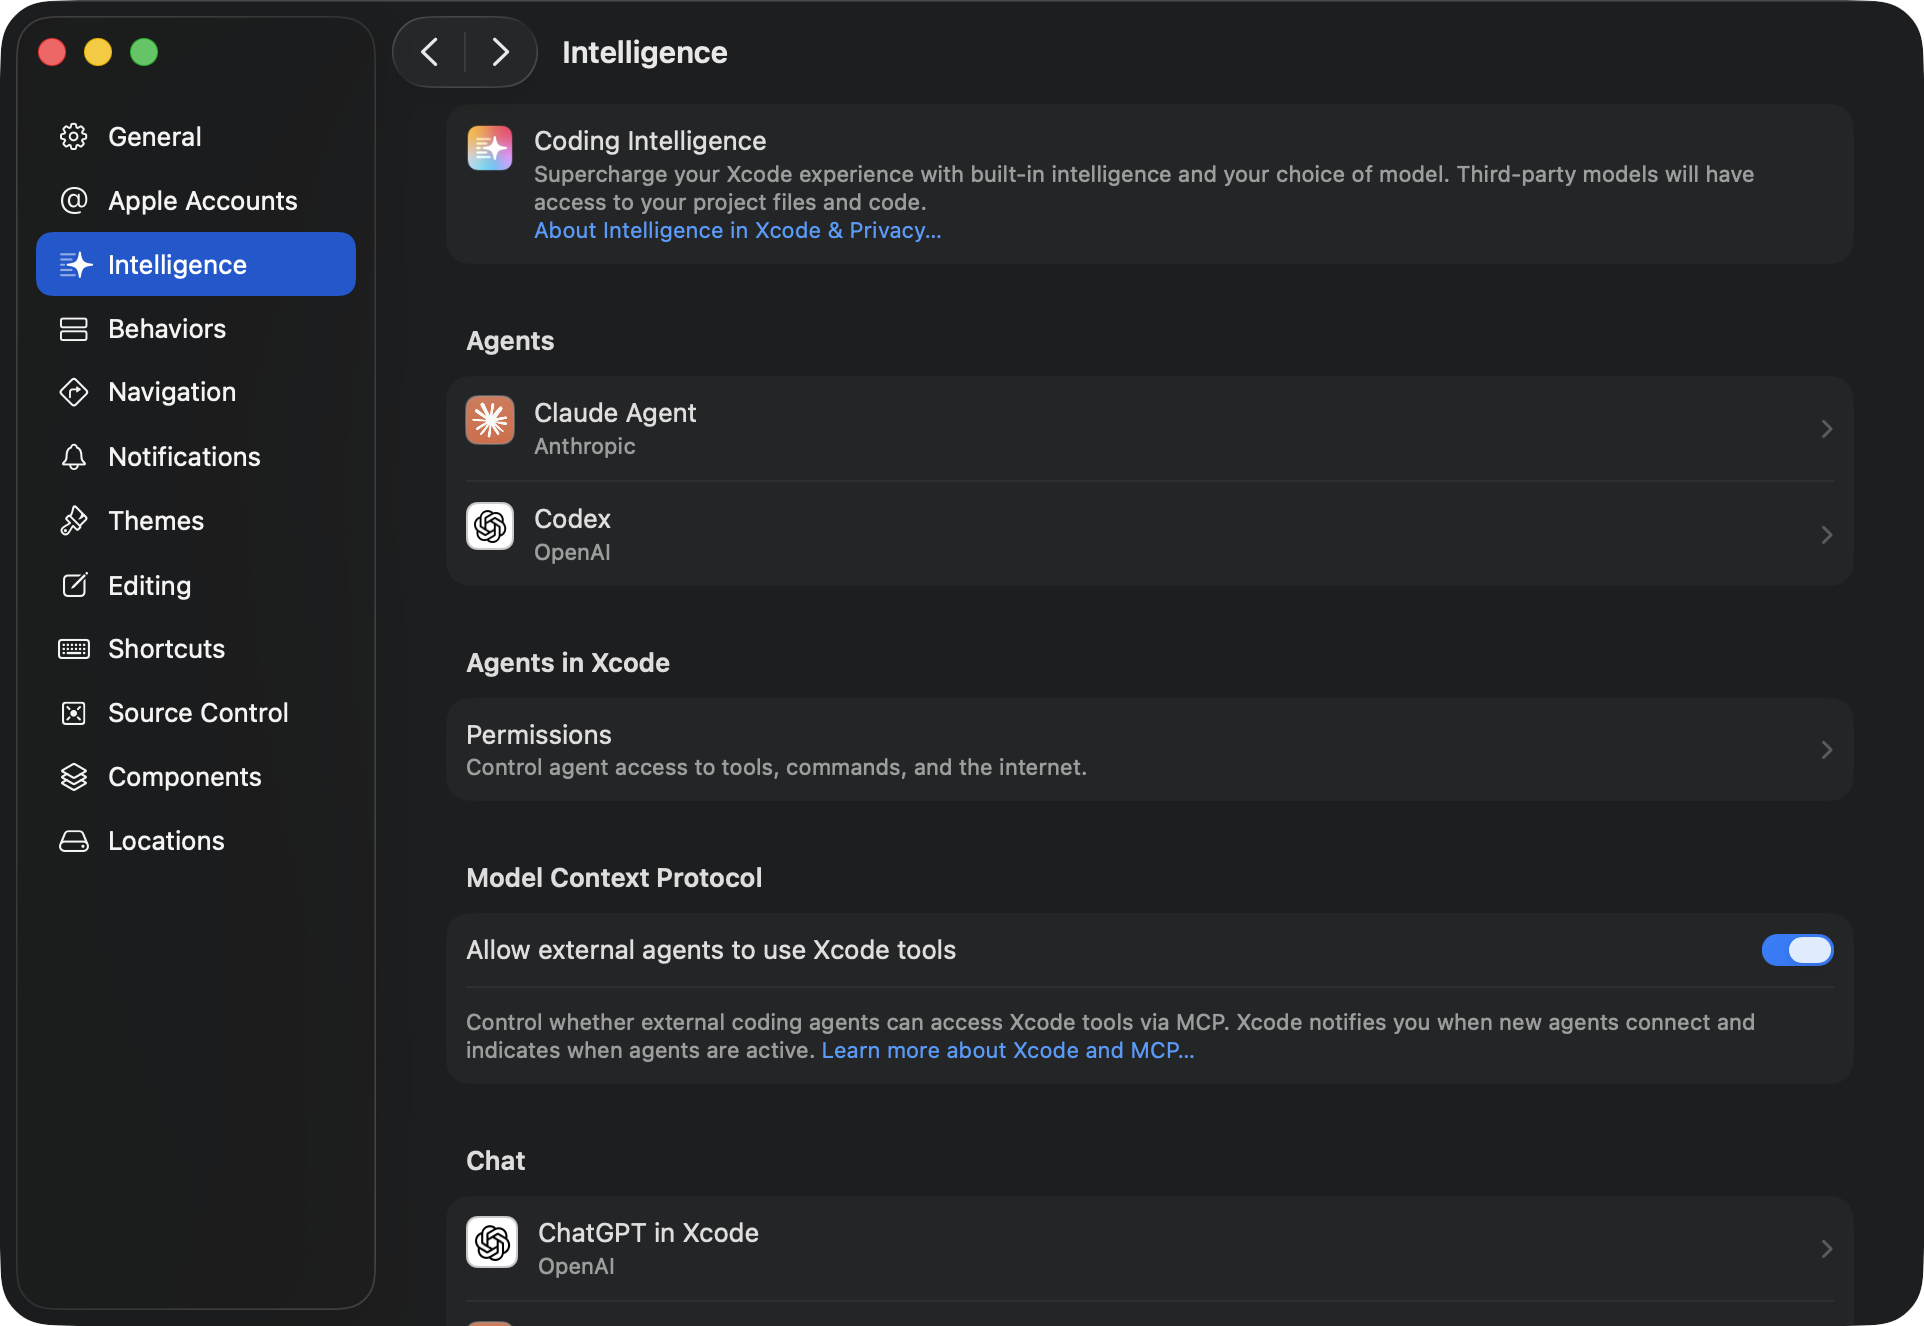Click the Claude Agent starburst icon

coord(490,420)
